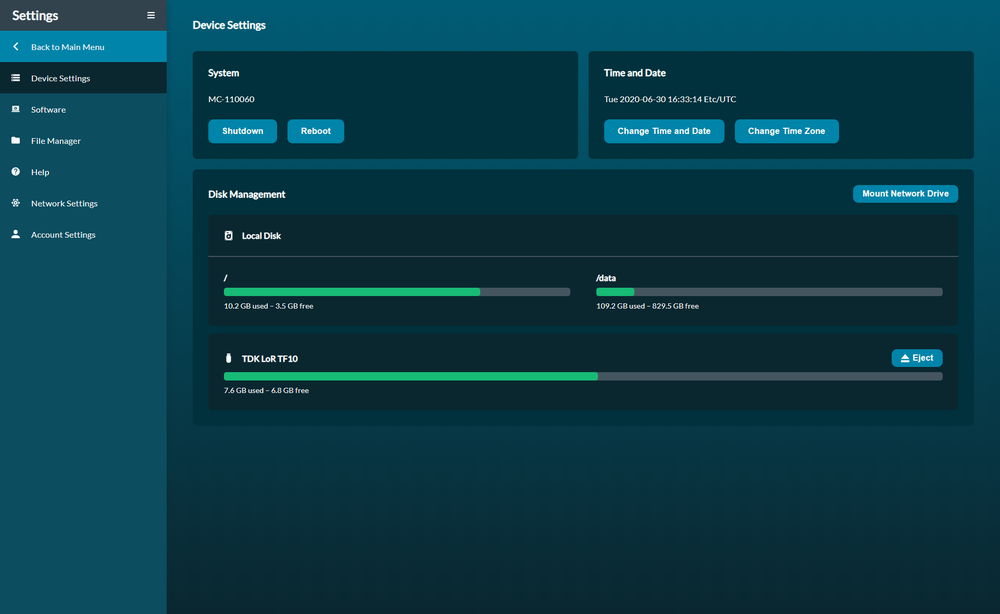Click the Help question mark icon
The width and height of the screenshot is (1000, 614).
(16, 172)
